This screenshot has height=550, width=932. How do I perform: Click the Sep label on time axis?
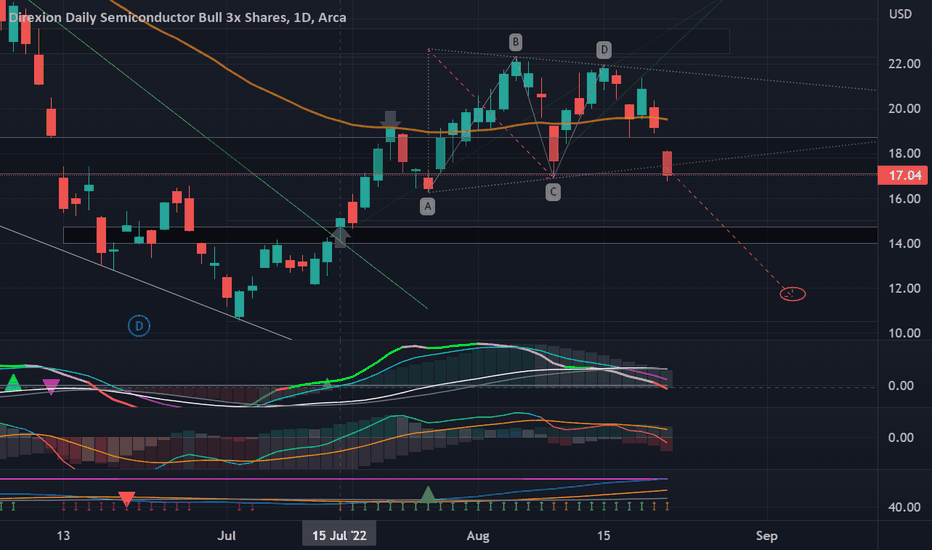click(x=766, y=536)
